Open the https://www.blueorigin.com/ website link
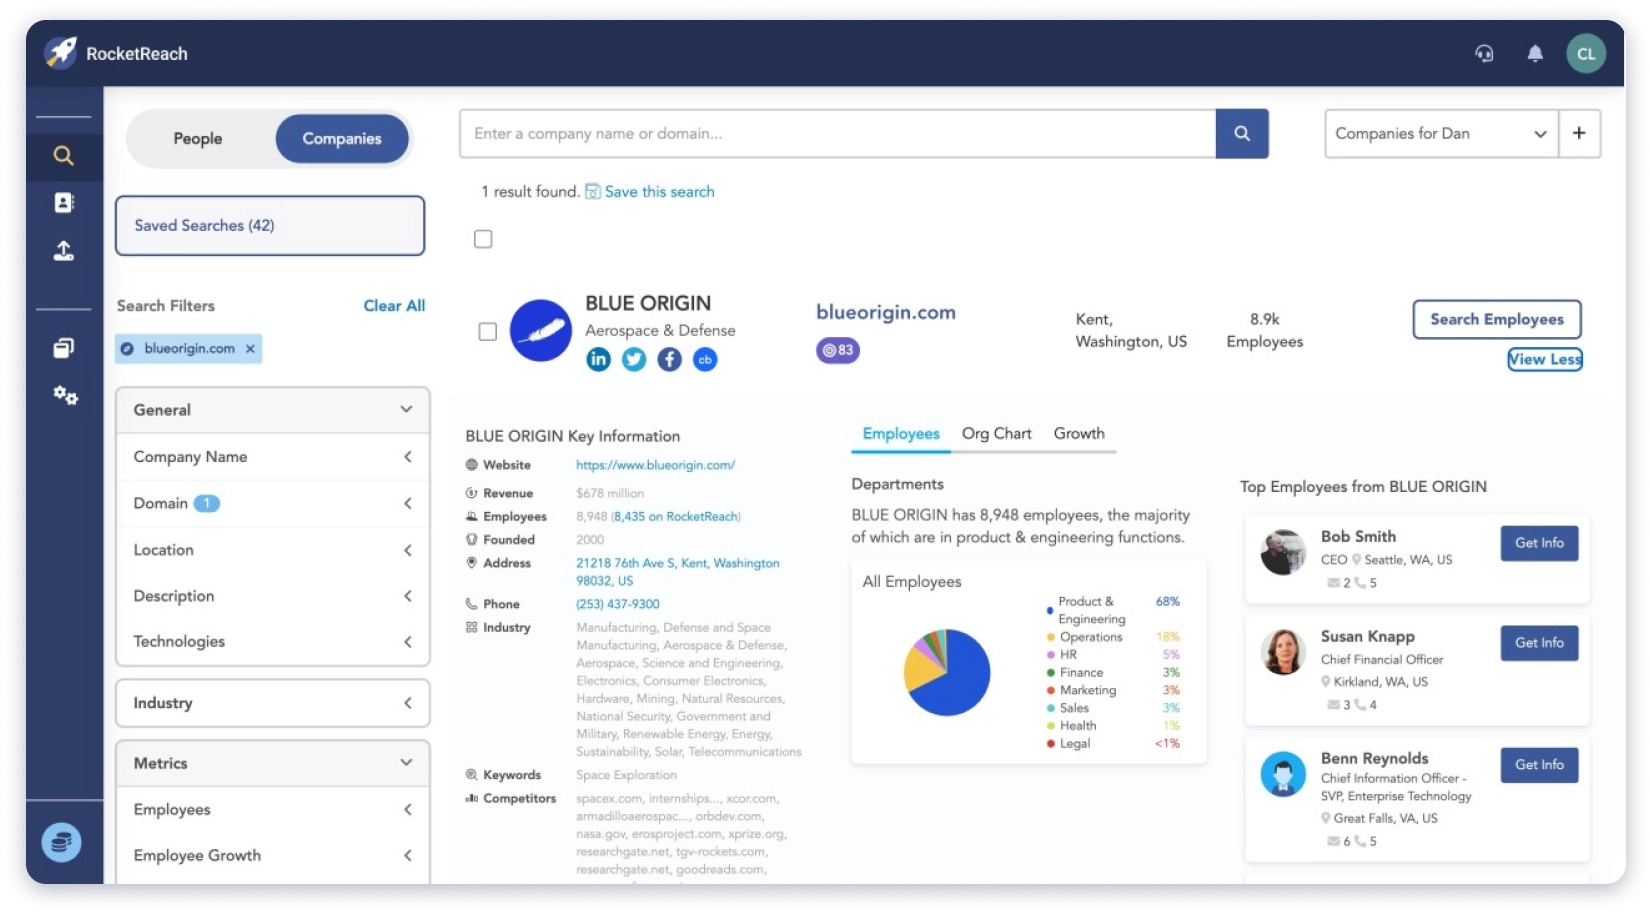1650x914 pixels. tap(655, 465)
